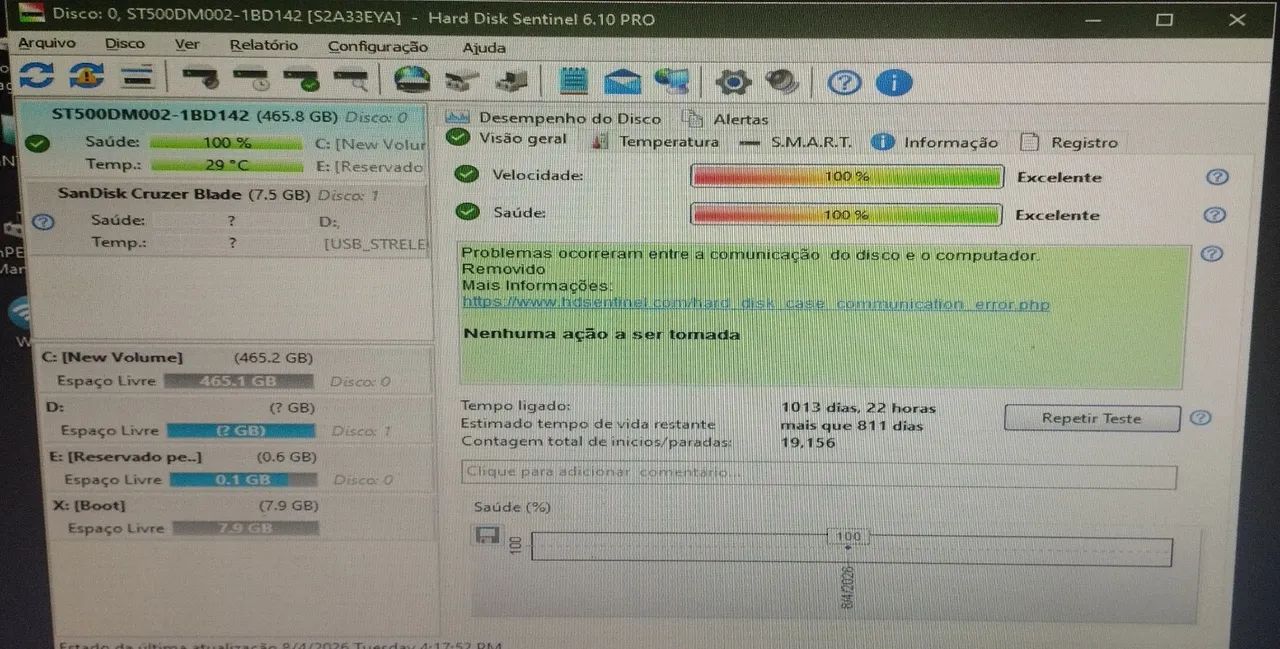Open the S.M.A.R.T. tab
Image resolution: width=1280 pixels, height=649 pixels.
(797, 142)
